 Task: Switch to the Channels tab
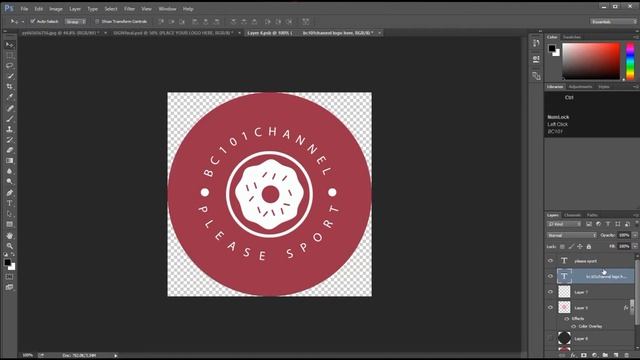pos(572,215)
